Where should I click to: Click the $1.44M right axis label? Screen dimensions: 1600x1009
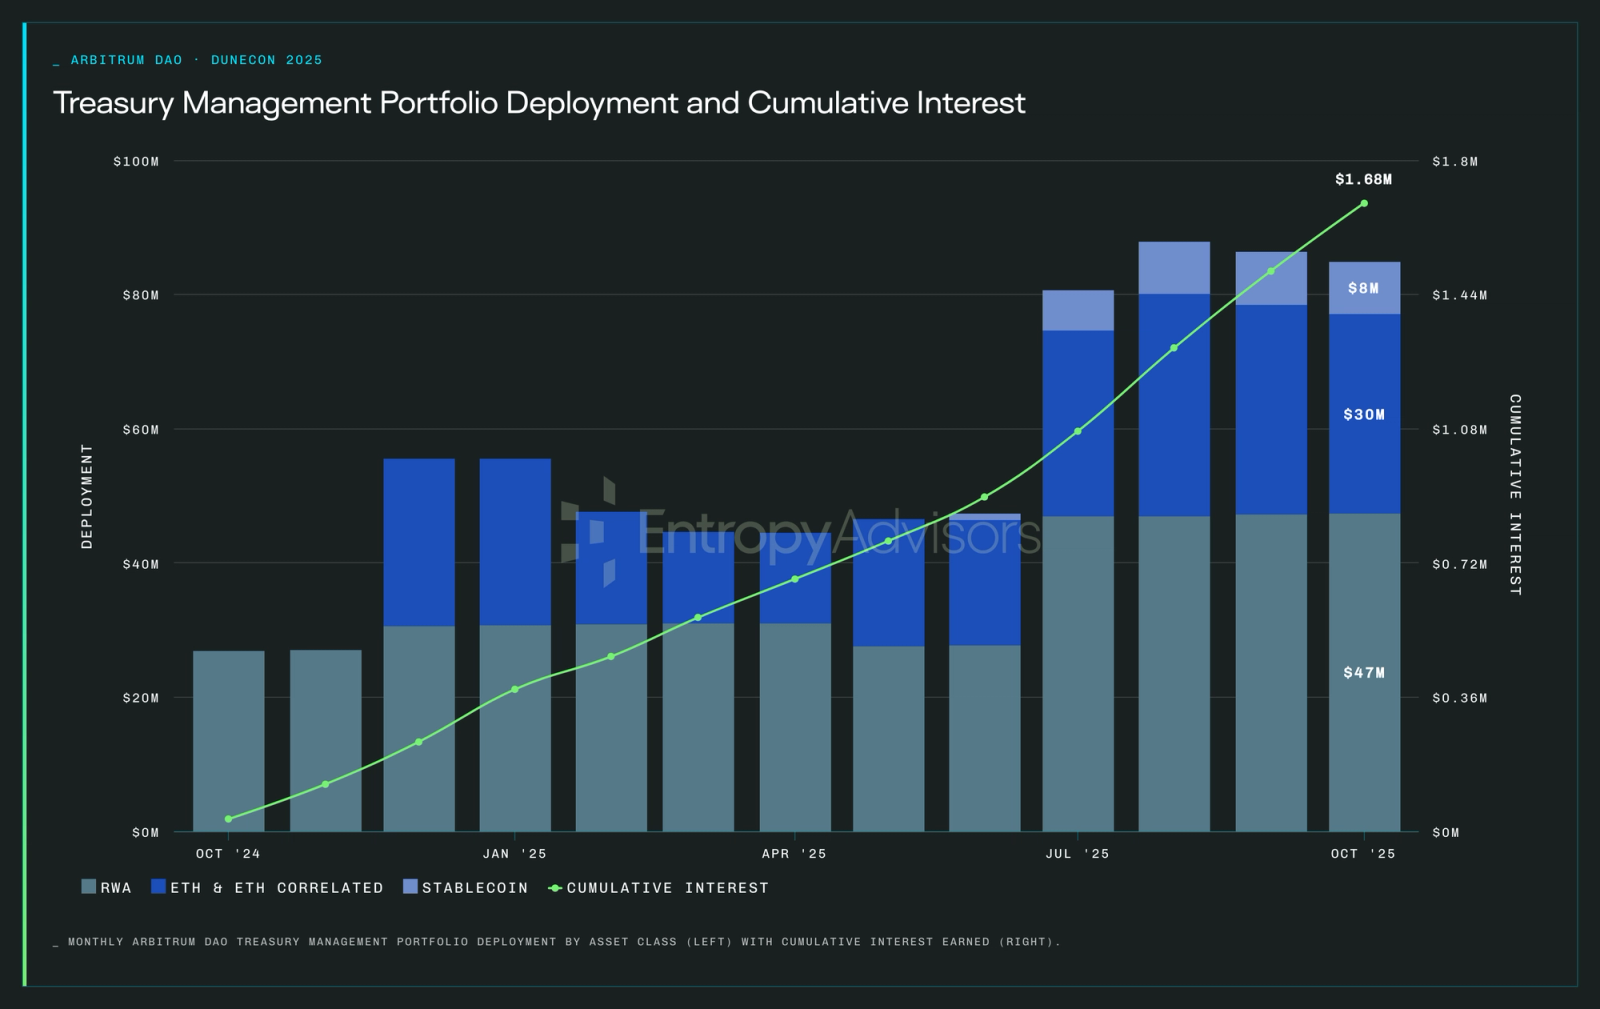point(1460,295)
